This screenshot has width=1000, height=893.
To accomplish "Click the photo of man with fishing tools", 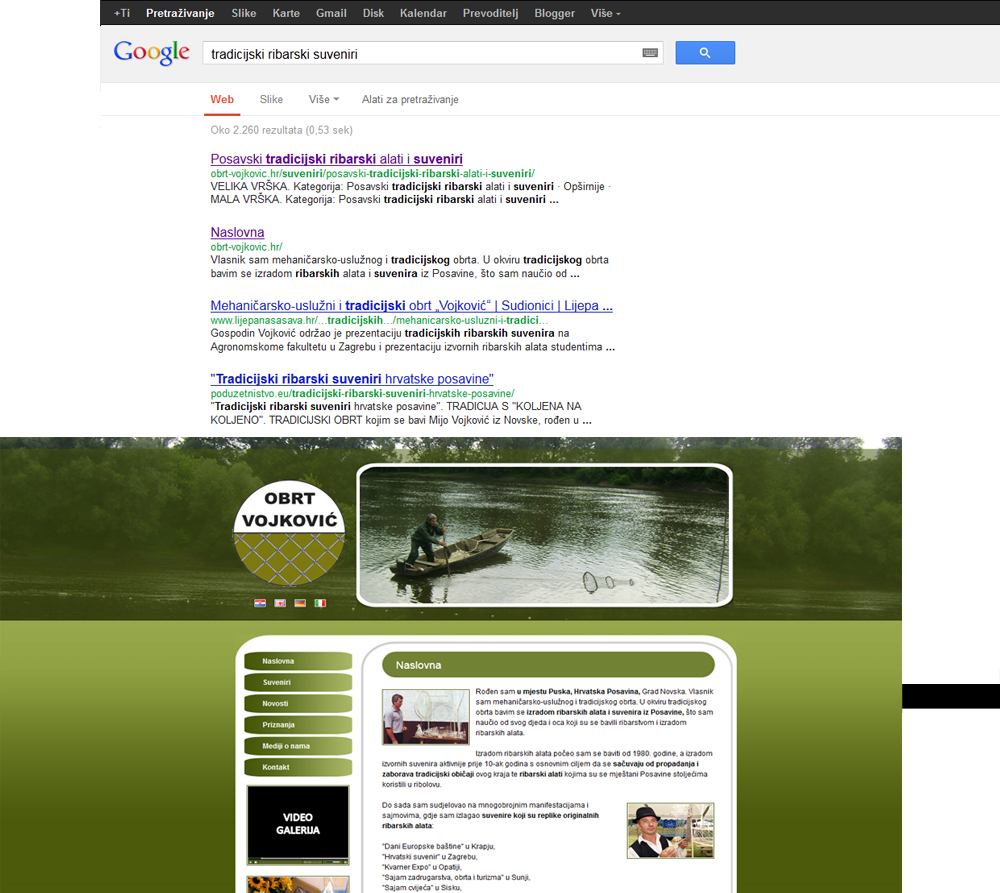I will pyautogui.click(x=425, y=717).
